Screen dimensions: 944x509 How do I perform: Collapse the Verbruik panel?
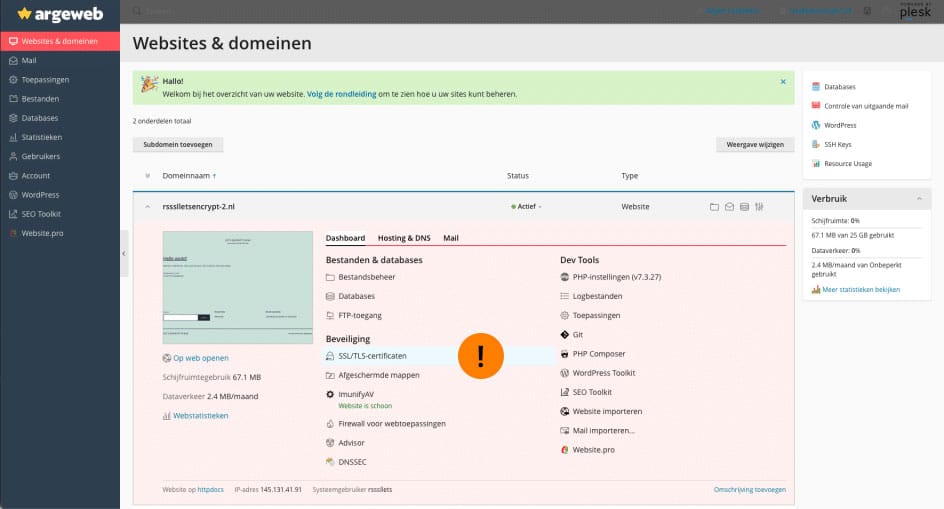[919, 199]
